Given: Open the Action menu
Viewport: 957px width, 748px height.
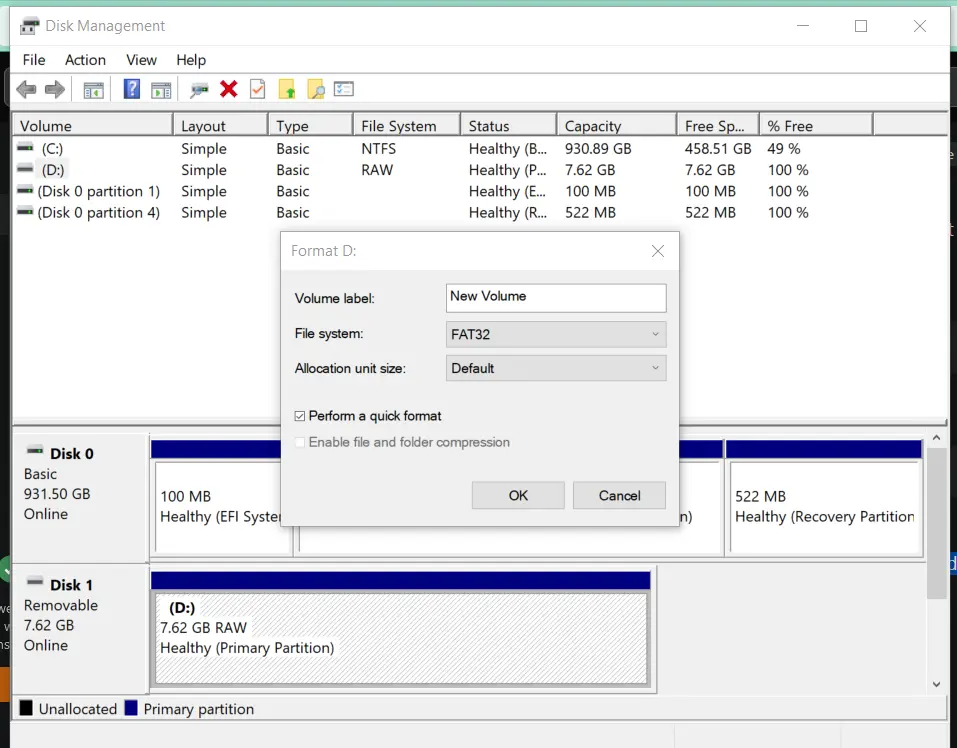Looking at the screenshot, I should click(x=85, y=60).
